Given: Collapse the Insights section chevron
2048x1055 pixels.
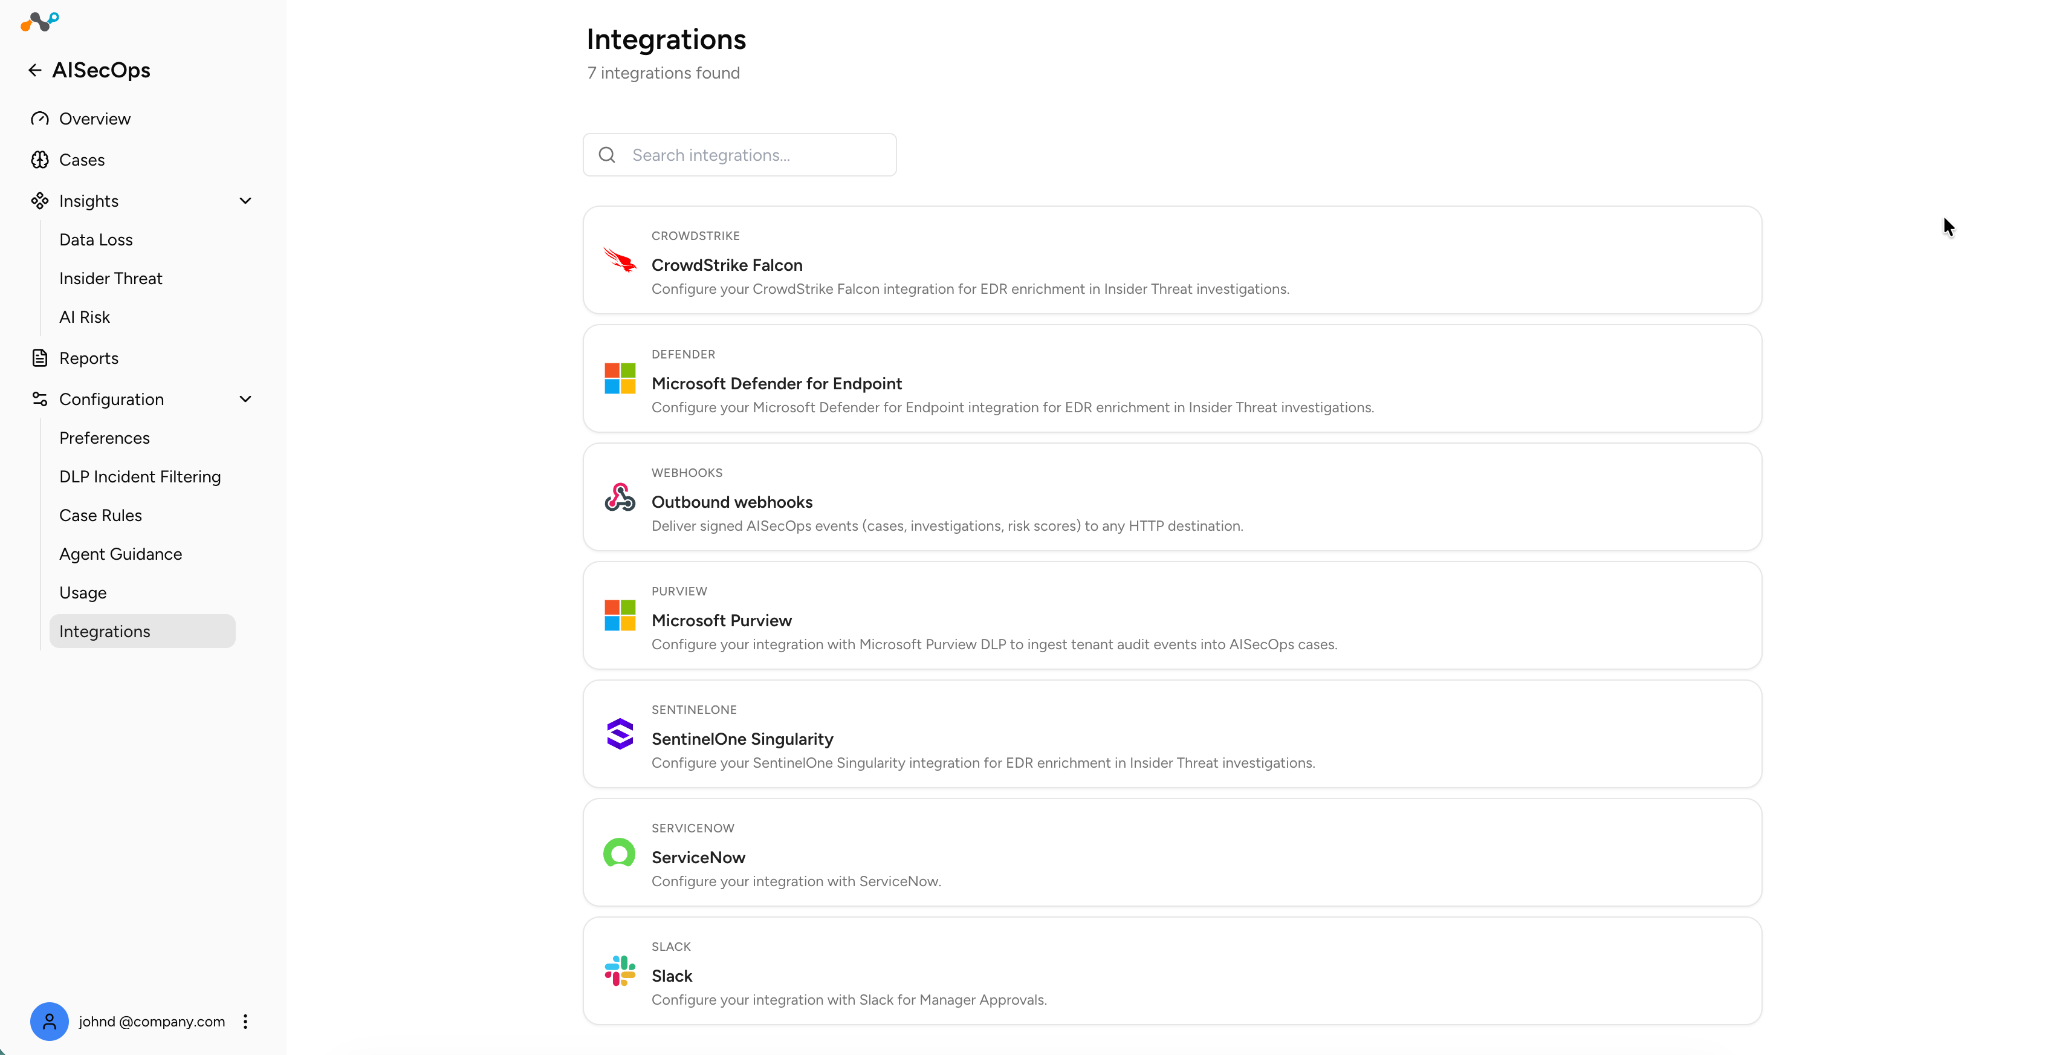Looking at the screenshot, I should 245,201.
